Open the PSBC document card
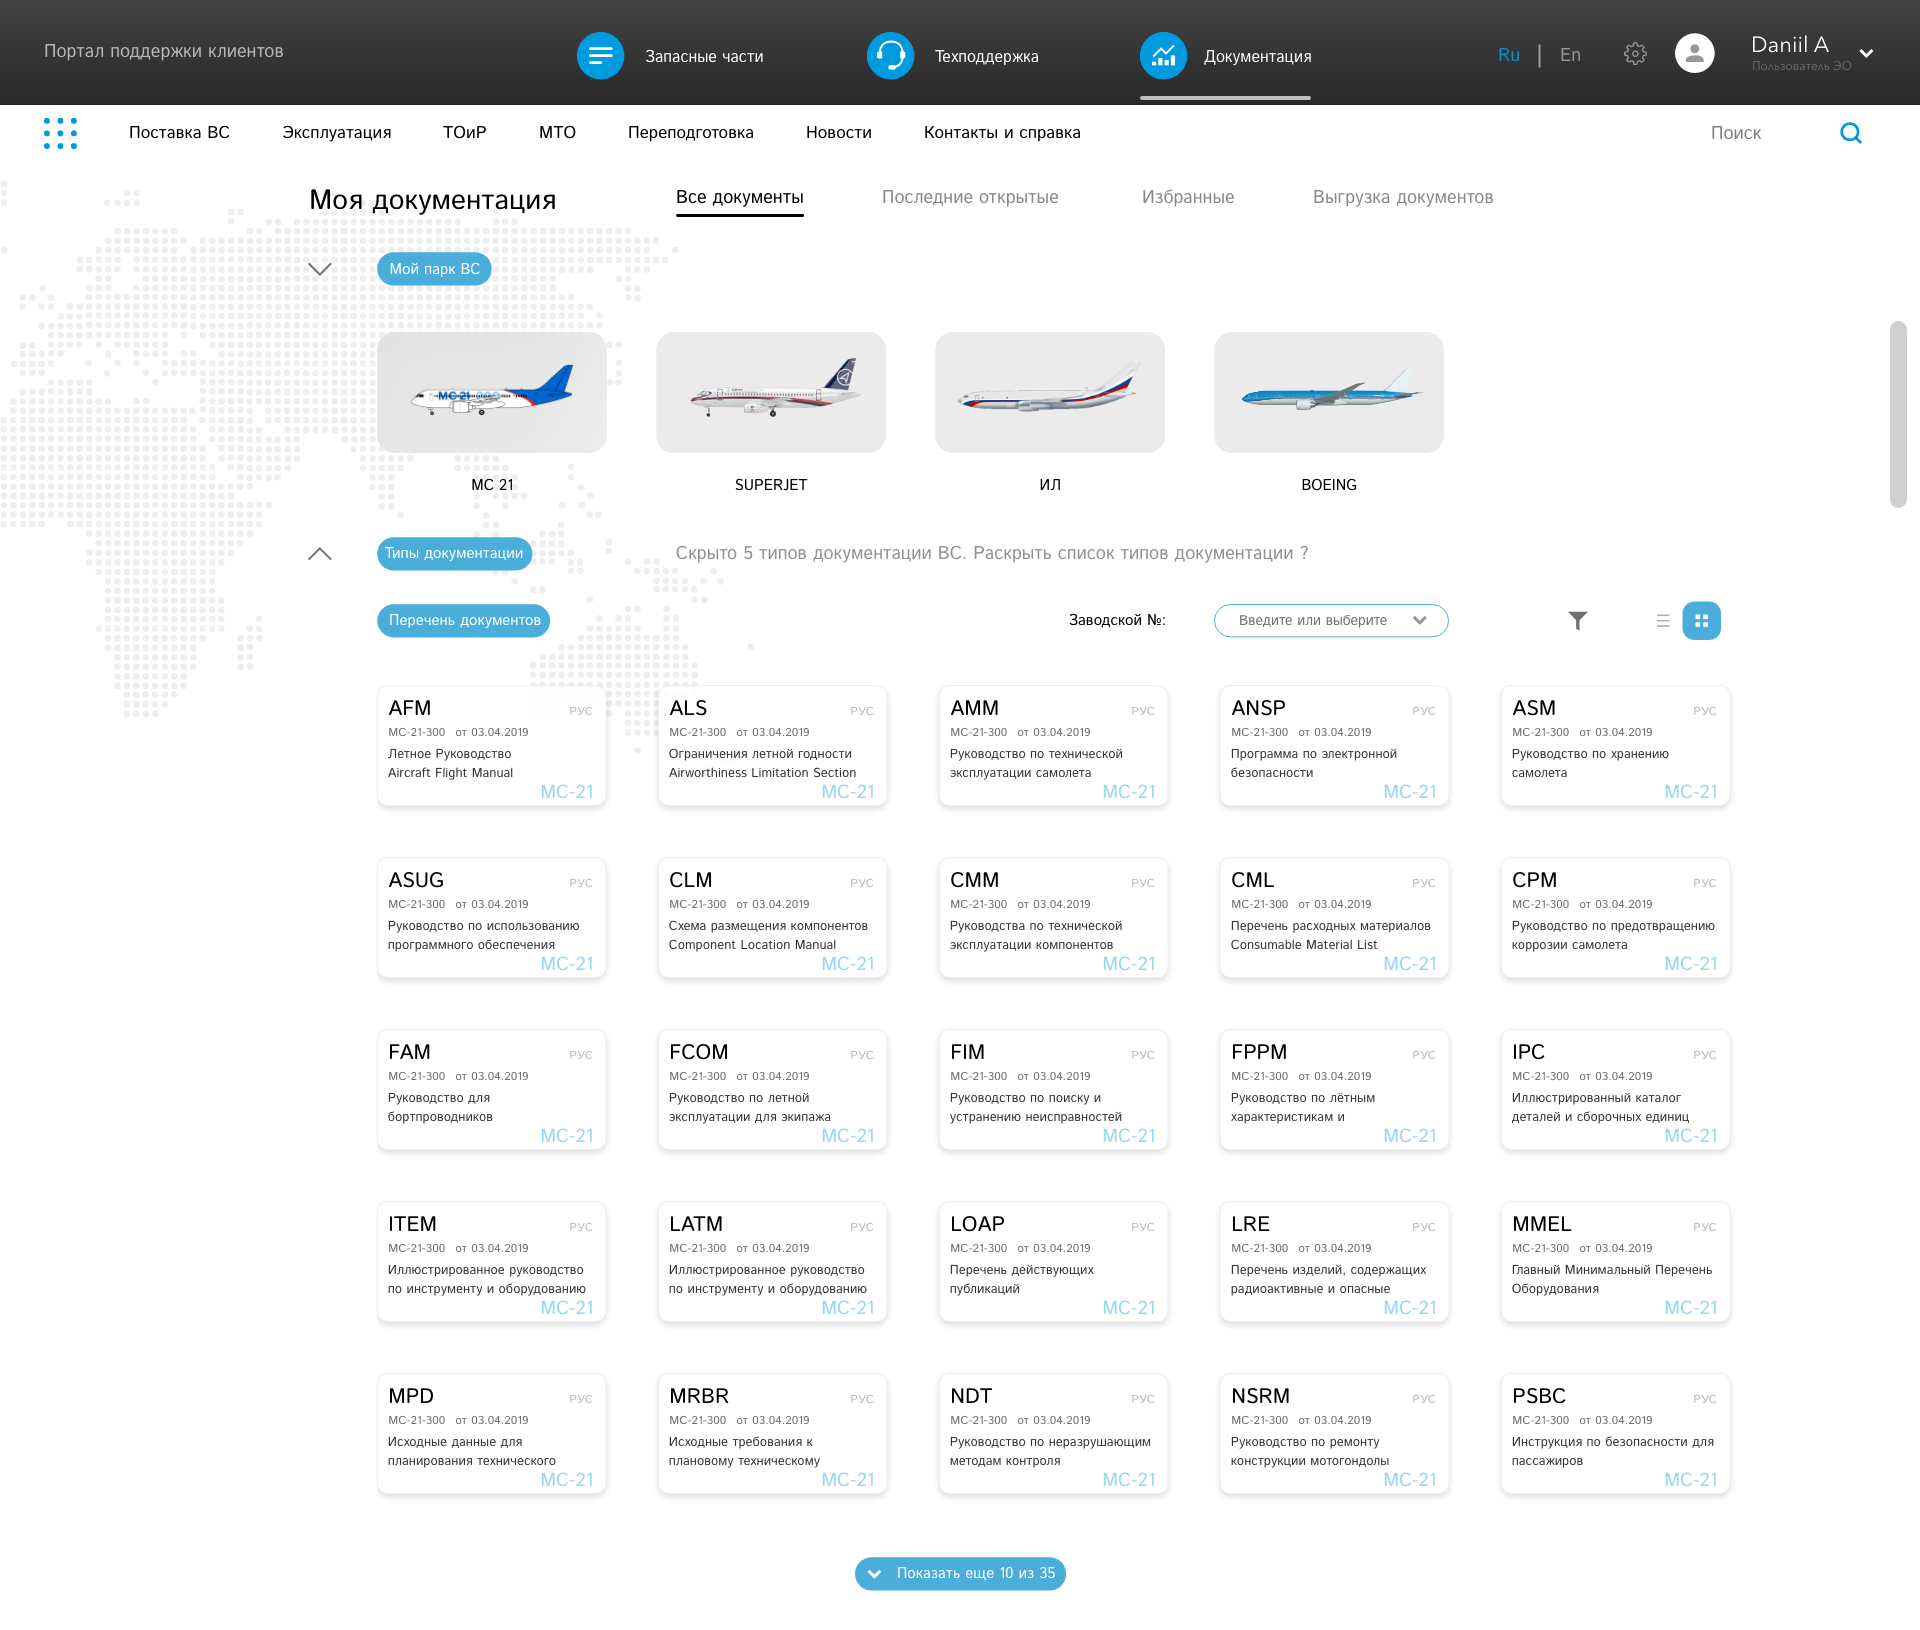The height and width of the screenshot is (1630, 1920). (x=1616, y=1434)
